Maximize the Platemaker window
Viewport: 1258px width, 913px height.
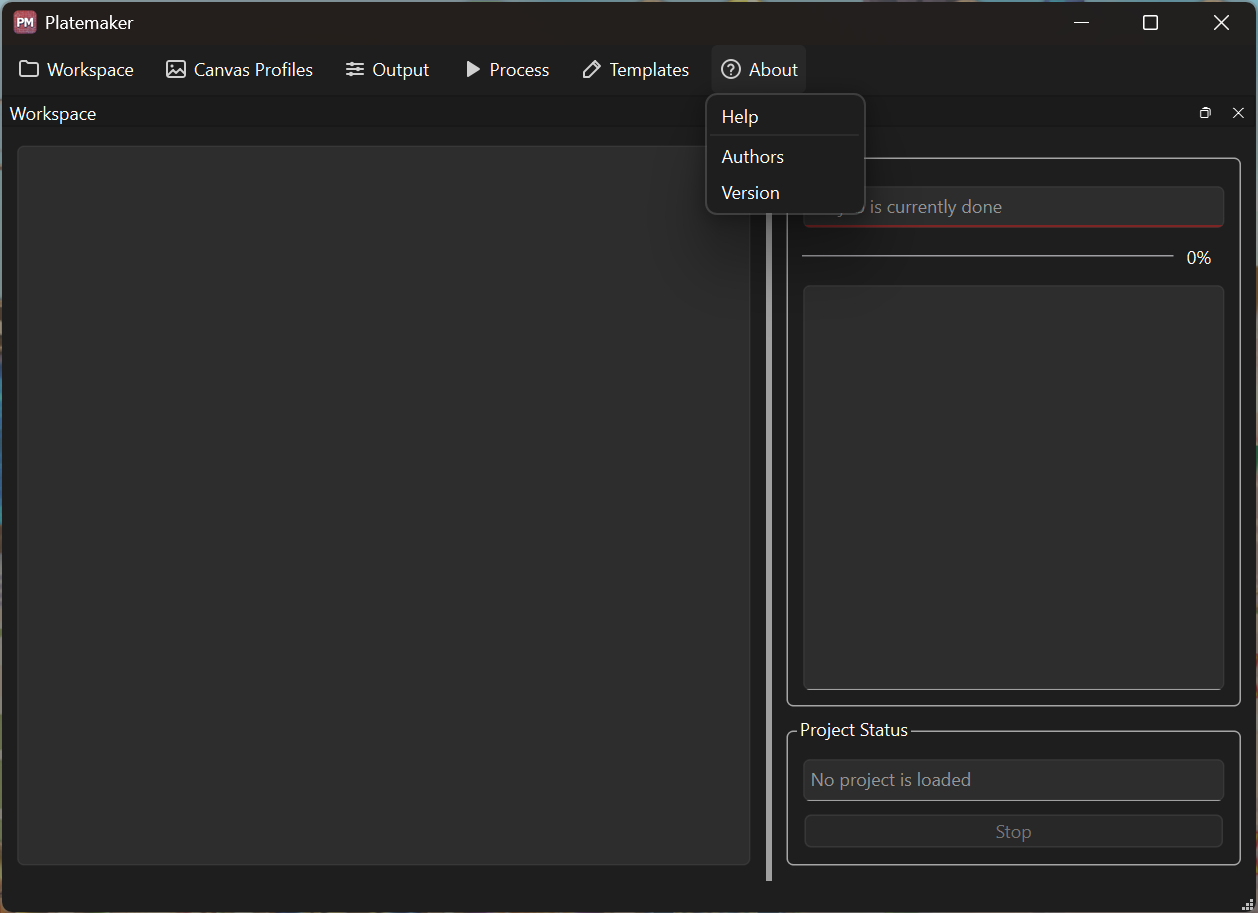tap(1150, 22)
